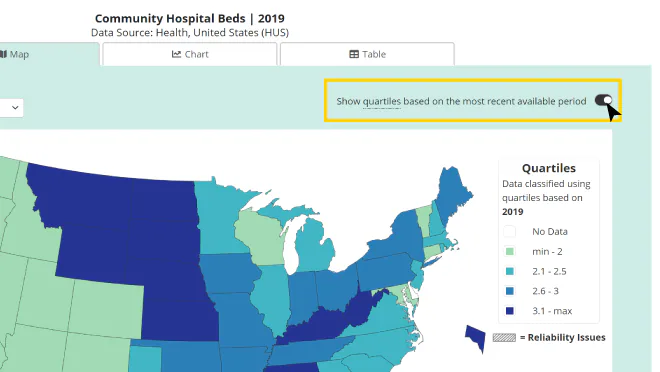The height and width of the screenshot is (372, 660).
Task: Select Wisconsin on the map
Action: click(x=261, y=238)
